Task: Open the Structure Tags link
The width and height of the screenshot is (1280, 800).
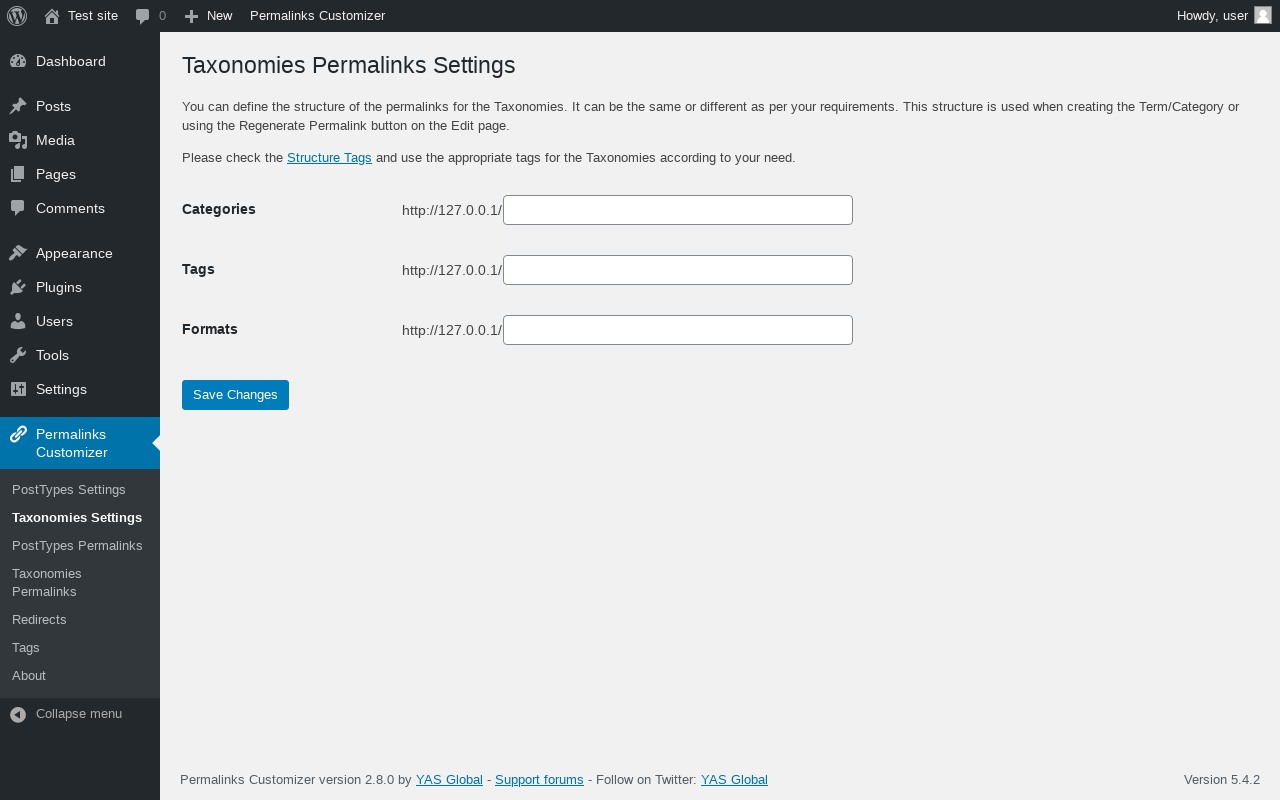Action: click(329, 158)
